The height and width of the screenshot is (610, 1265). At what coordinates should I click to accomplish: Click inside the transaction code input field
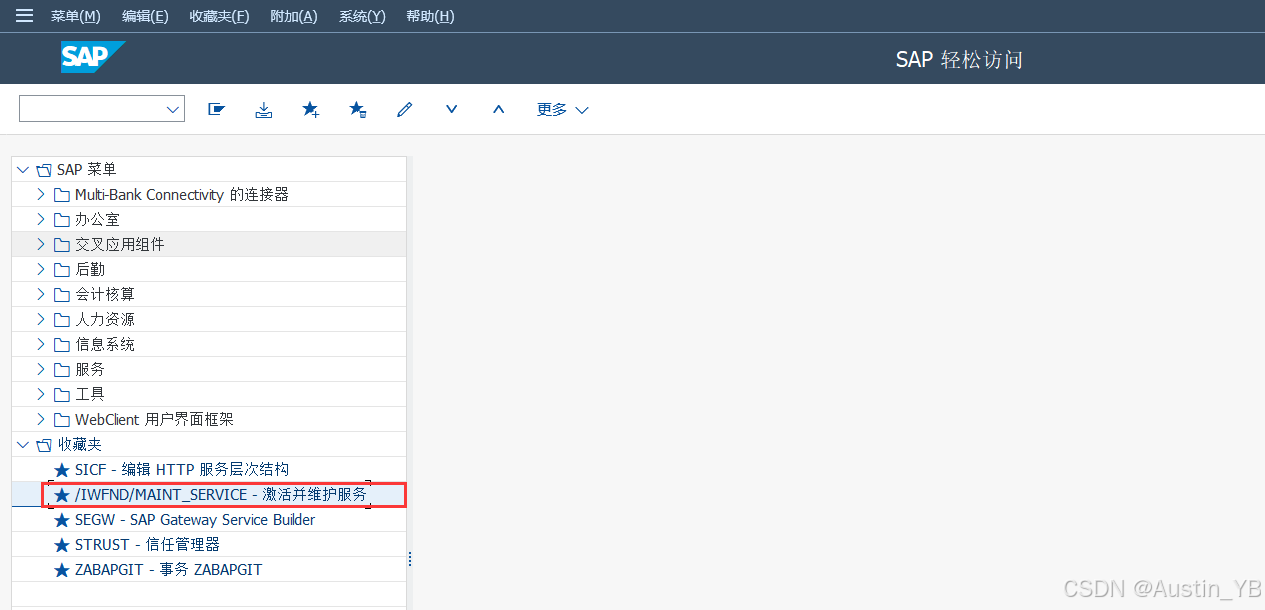[x=90, y=109]
